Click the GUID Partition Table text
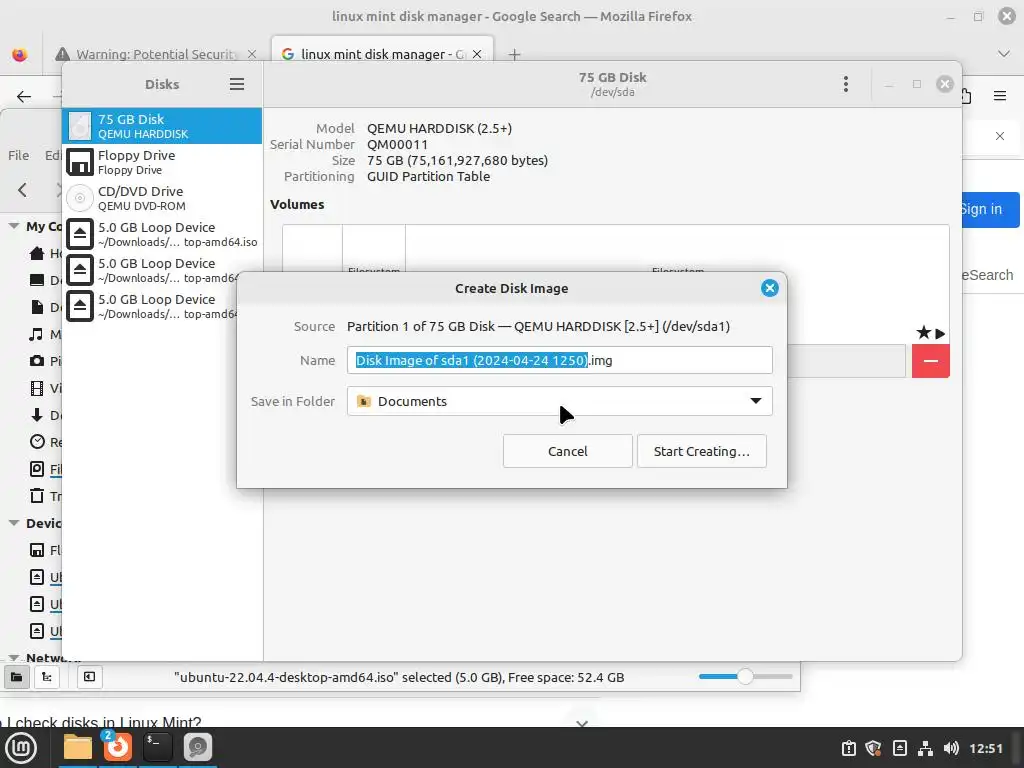 (x=428, y=176)
